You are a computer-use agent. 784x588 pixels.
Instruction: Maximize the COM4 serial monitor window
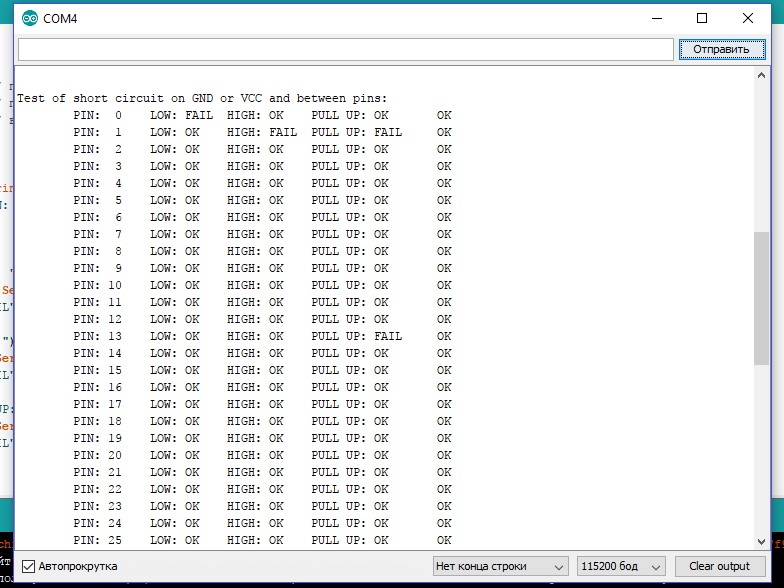pos(702,18)
